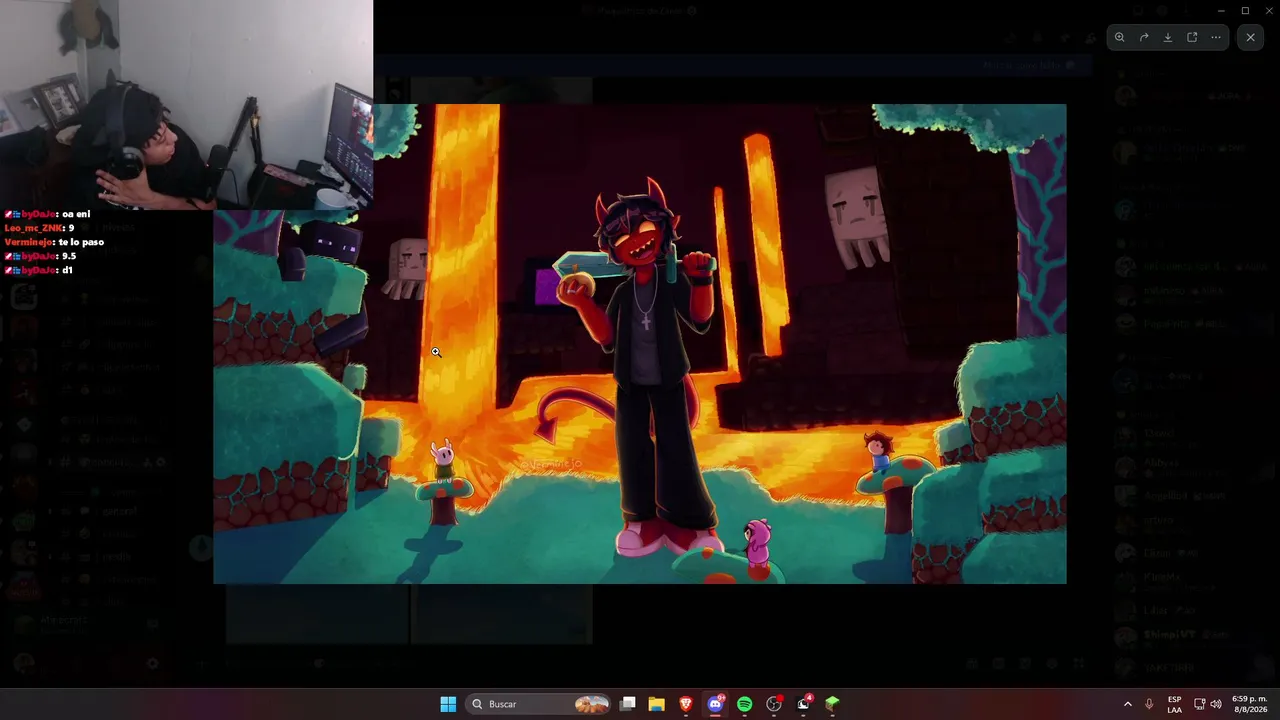
Task: Open the taskbar app showing a red 4 badge
Action: coord(803,704)
